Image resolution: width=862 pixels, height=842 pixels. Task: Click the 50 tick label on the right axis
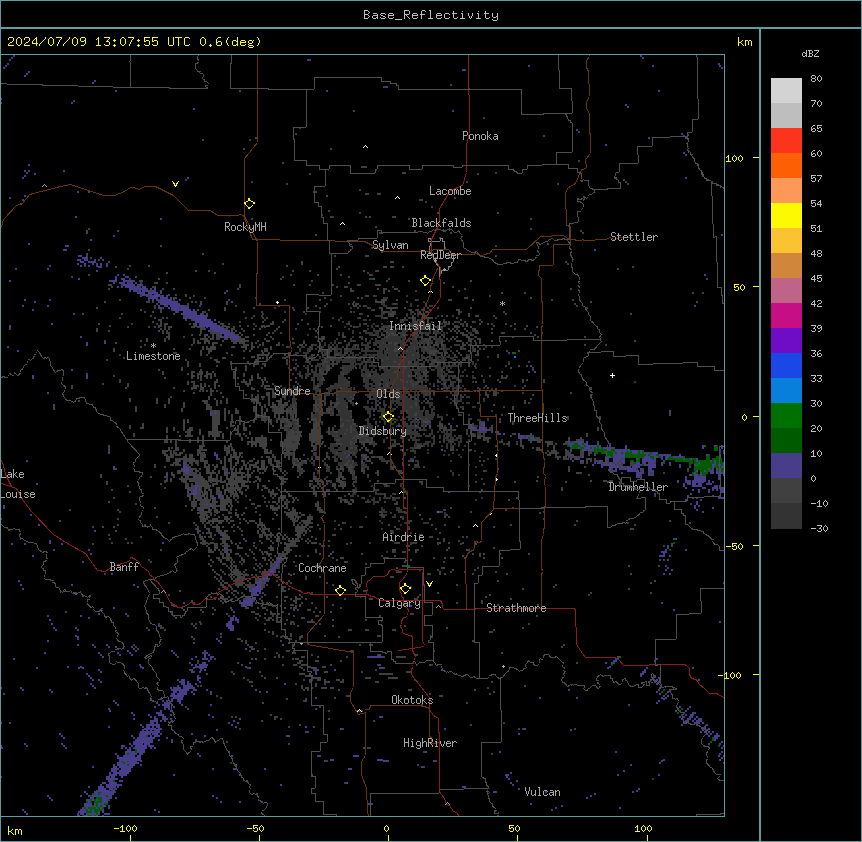(x=739, y=287)
